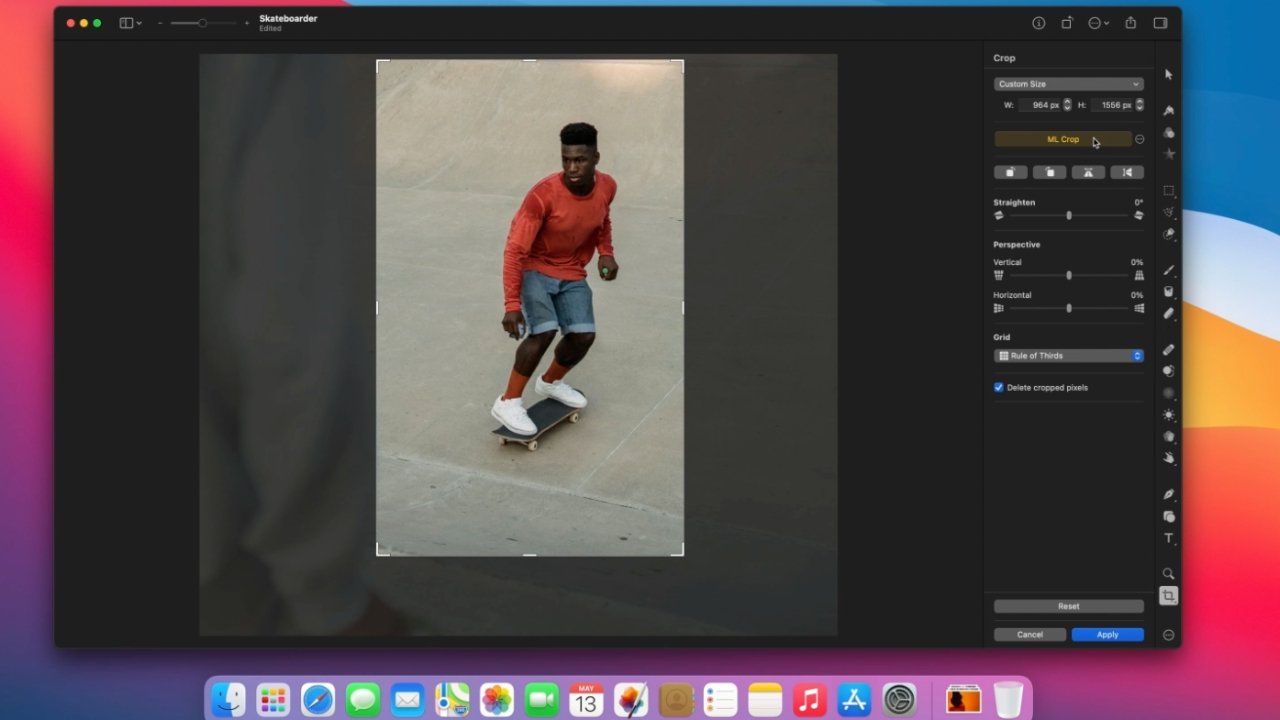Image resolution: width=1280 pixels, height=720 pixels.
Task: Choose the Color Fill bucket tool
Action: (x=1168, y=292)
